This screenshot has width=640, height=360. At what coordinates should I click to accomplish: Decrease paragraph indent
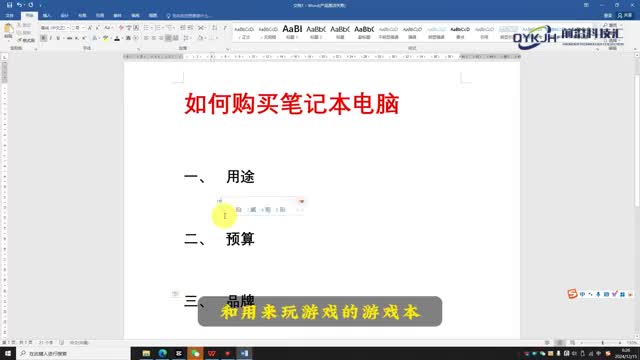[183, 28]
